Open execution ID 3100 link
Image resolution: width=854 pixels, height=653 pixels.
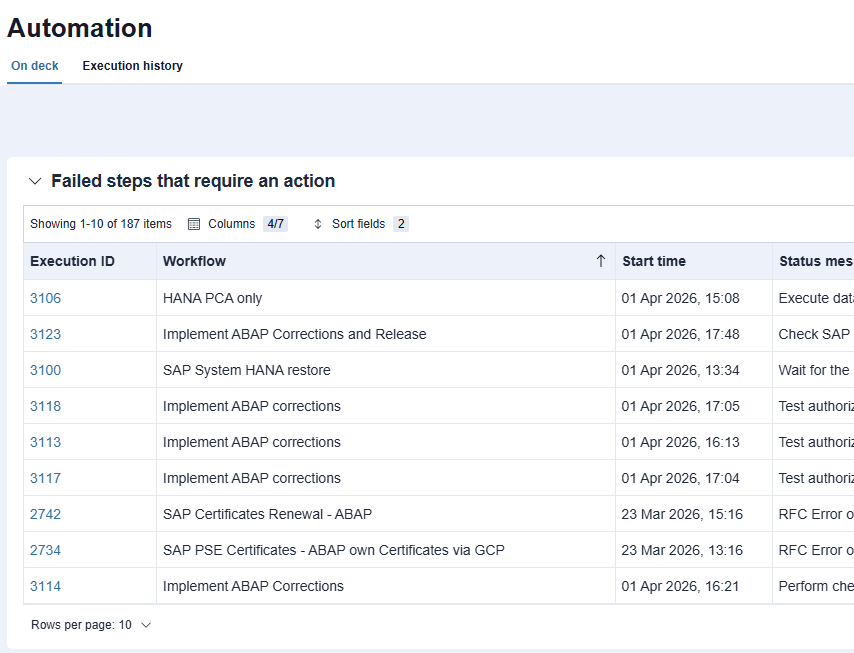point(45,370)
